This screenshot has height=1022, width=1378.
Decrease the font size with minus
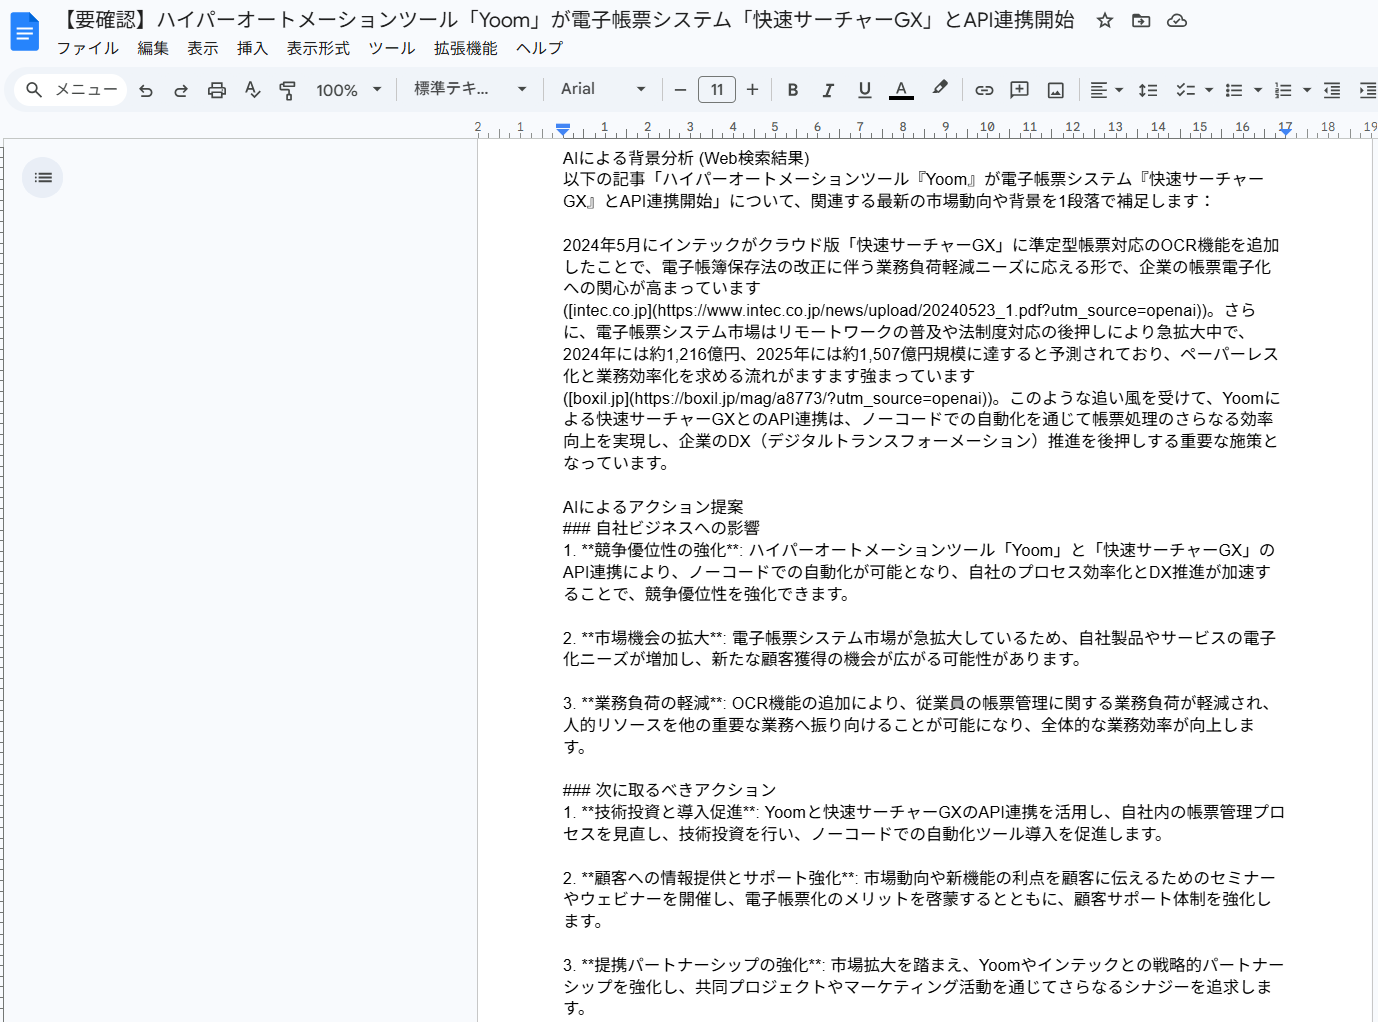tap(680, 90)
